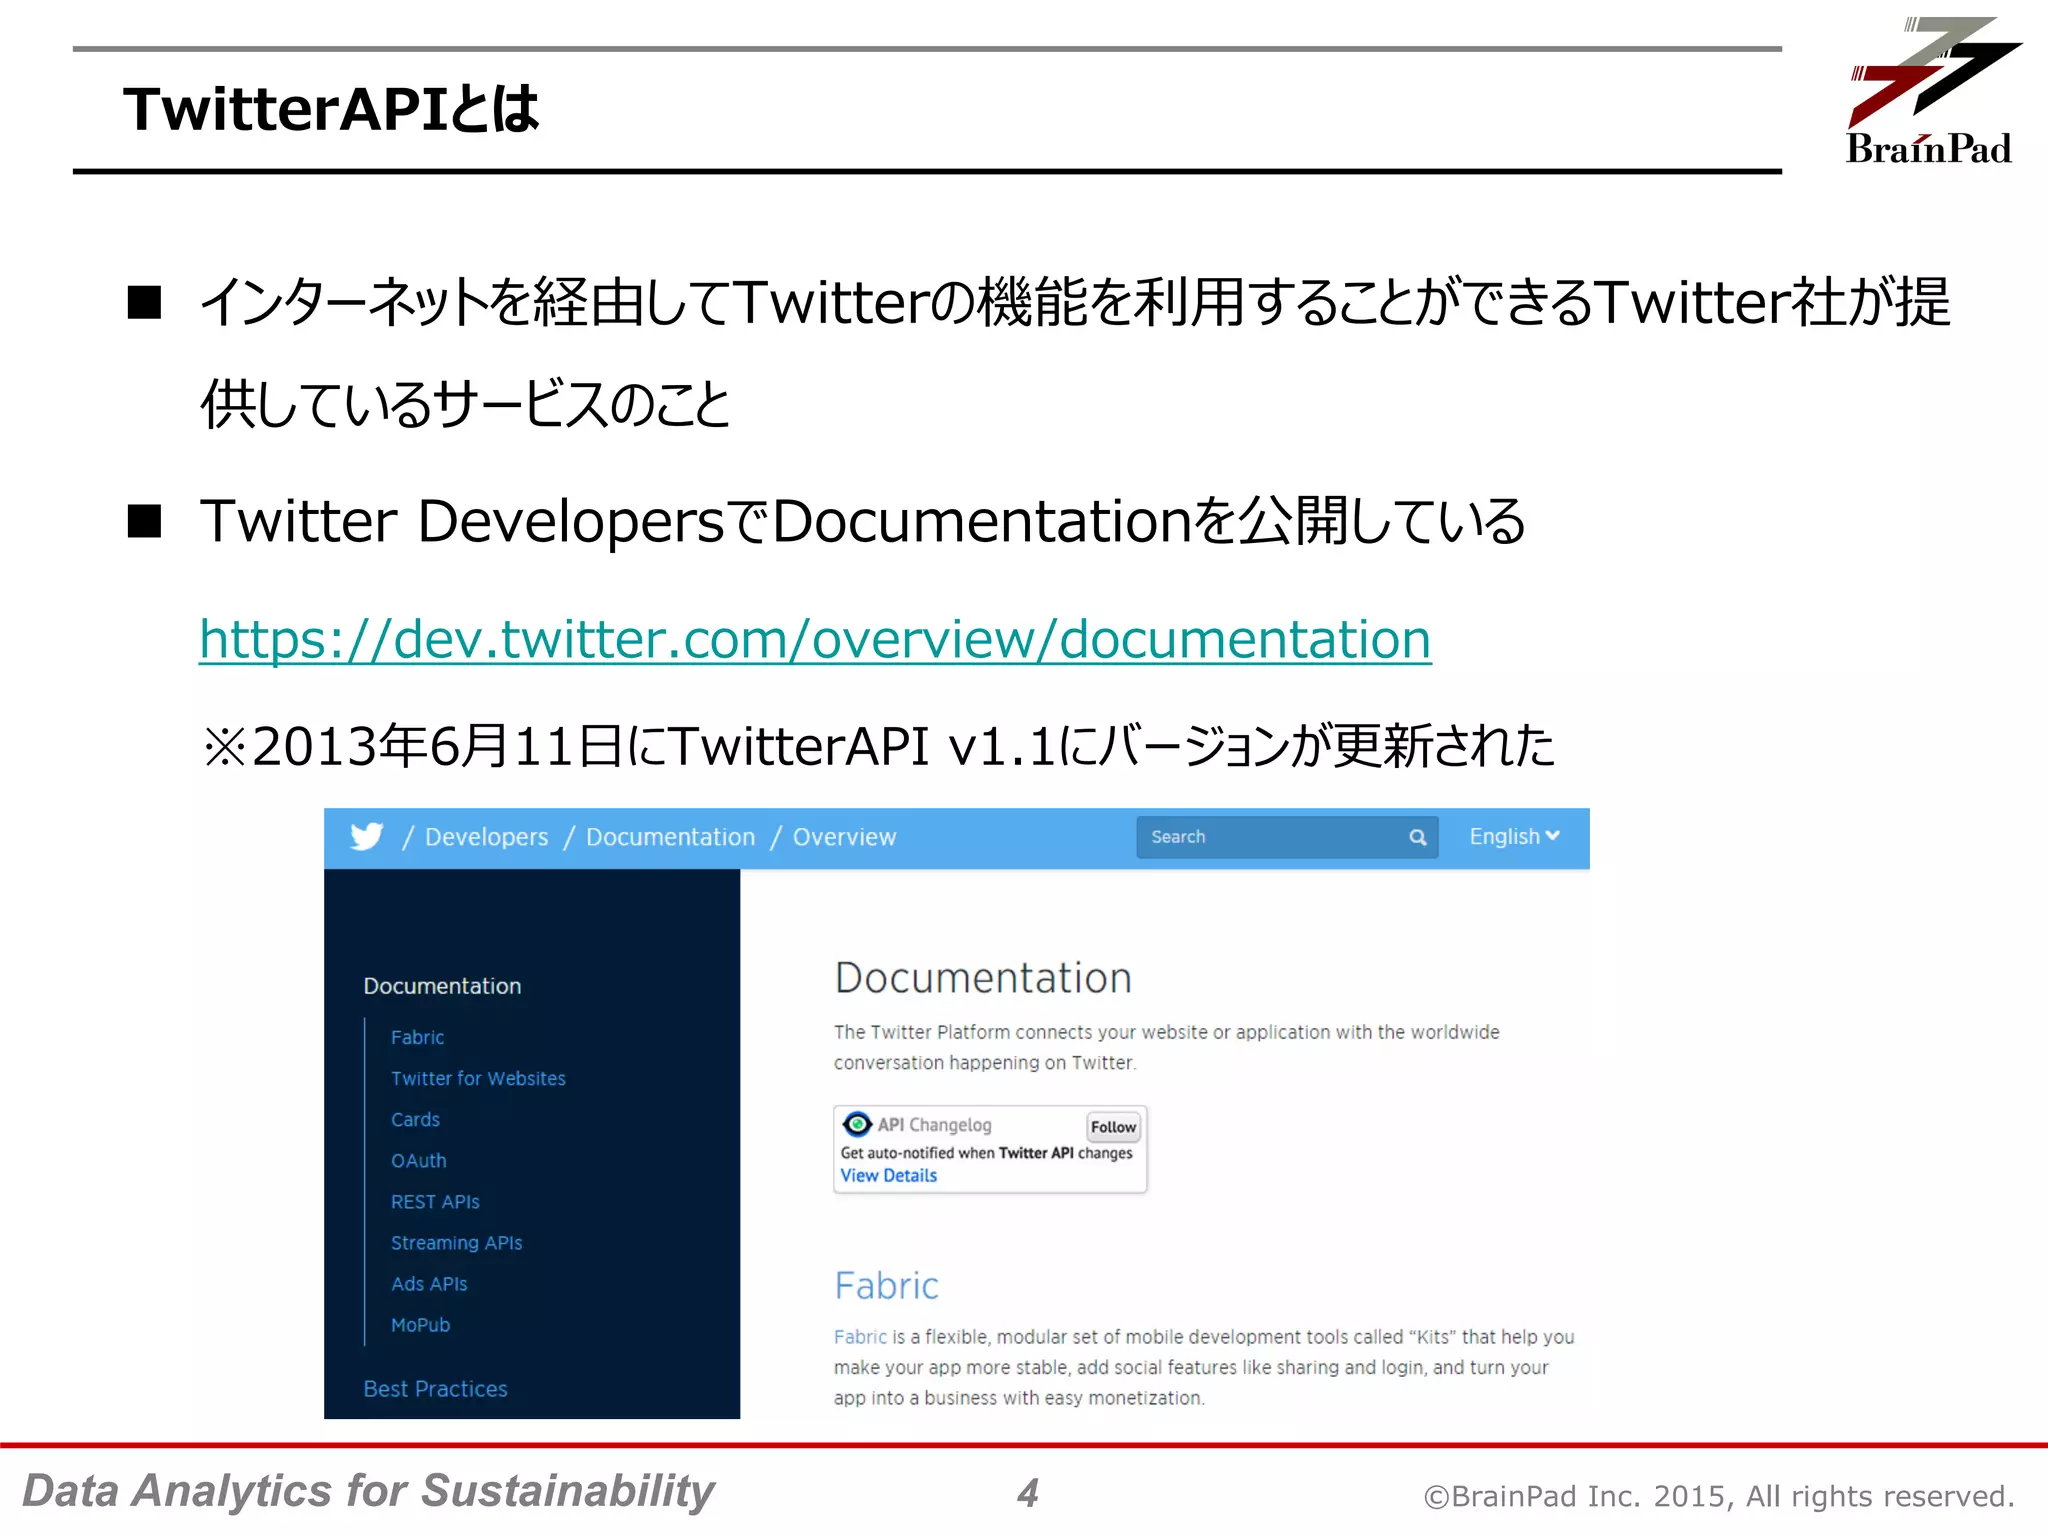Click the page number 4
Viewport: 2048px width, 1536px height.
[x=1028, y=1493]
